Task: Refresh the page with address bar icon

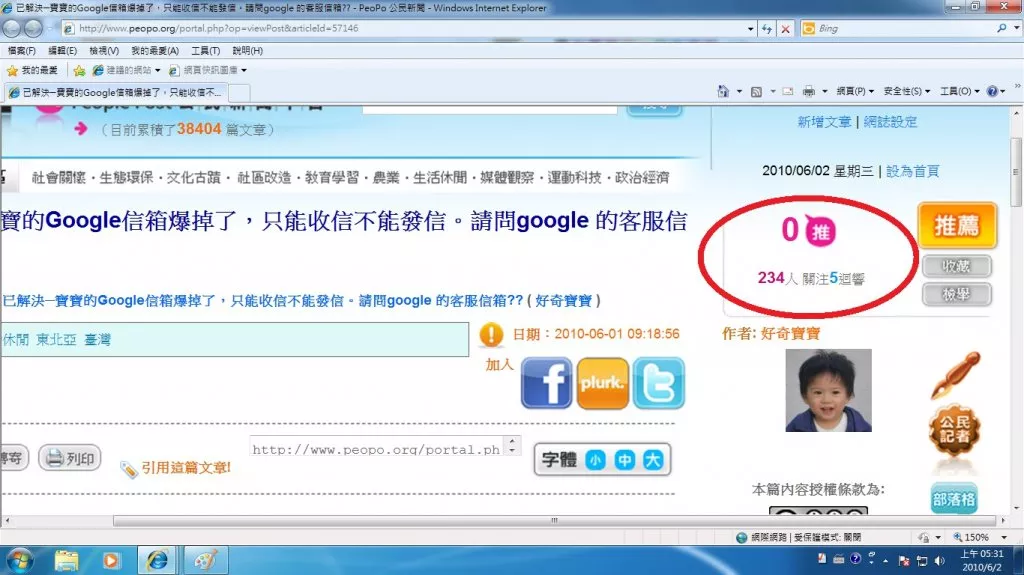Action: point(767,29)
